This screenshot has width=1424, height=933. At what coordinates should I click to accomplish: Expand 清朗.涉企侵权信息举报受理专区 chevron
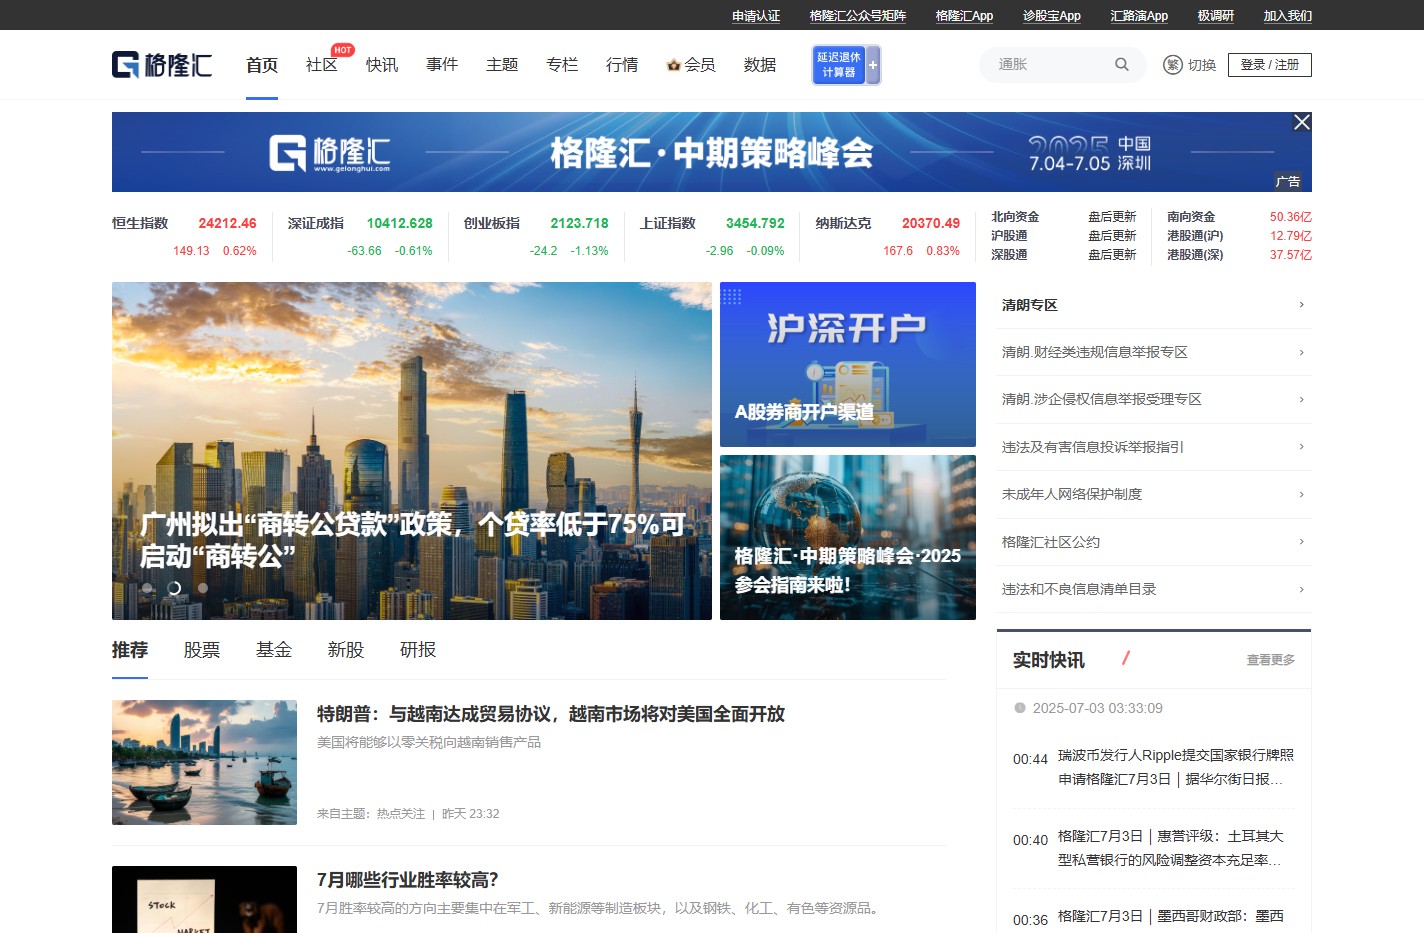1301,400
